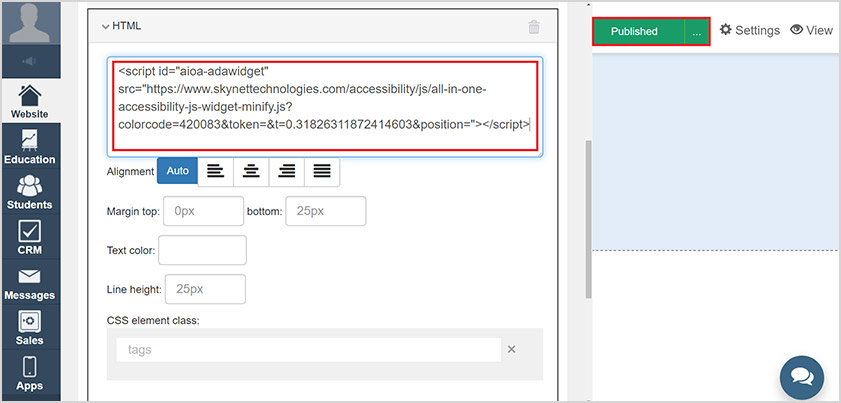This screenshot has height=403, width=841.
Task: Go to Students in the sidebar
Action: click(30, 191)
